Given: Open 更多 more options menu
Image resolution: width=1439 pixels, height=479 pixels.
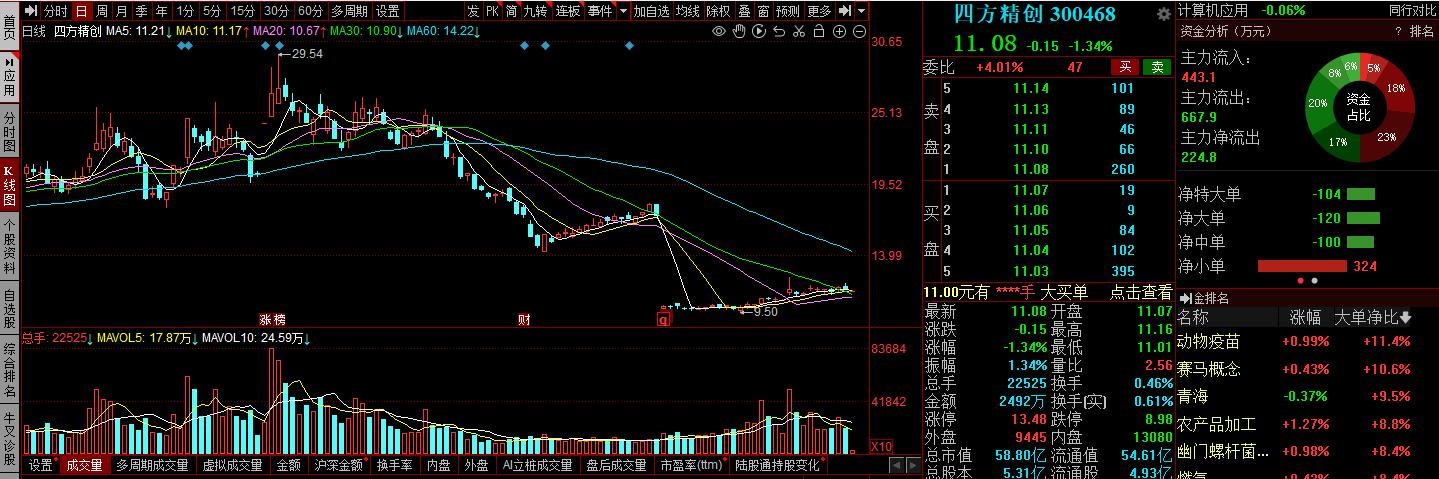Looking at the screenshot, I should (819, 11).
